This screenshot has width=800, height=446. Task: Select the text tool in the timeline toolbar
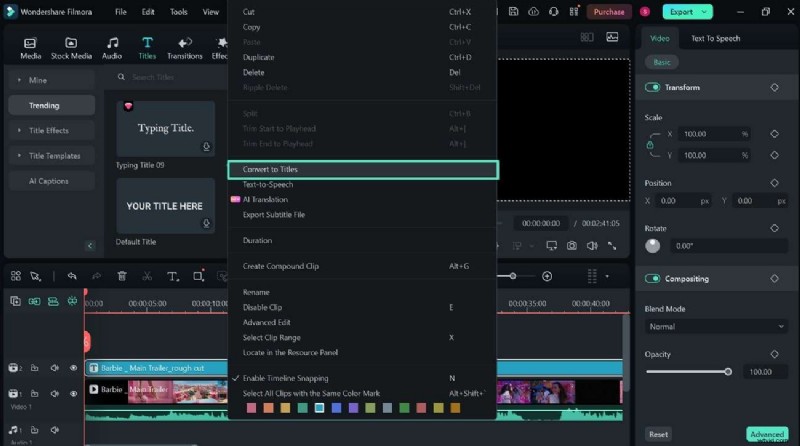coord(172,276)
